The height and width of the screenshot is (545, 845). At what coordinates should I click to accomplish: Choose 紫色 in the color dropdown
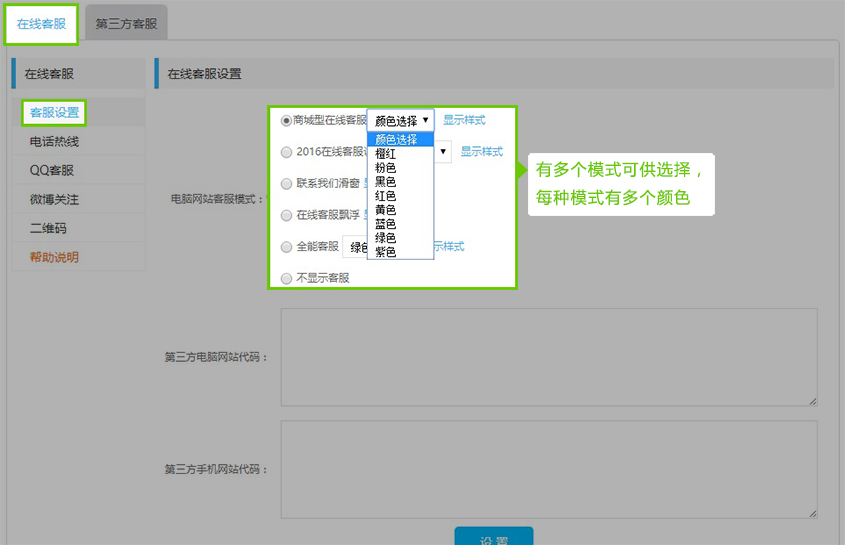385,252
